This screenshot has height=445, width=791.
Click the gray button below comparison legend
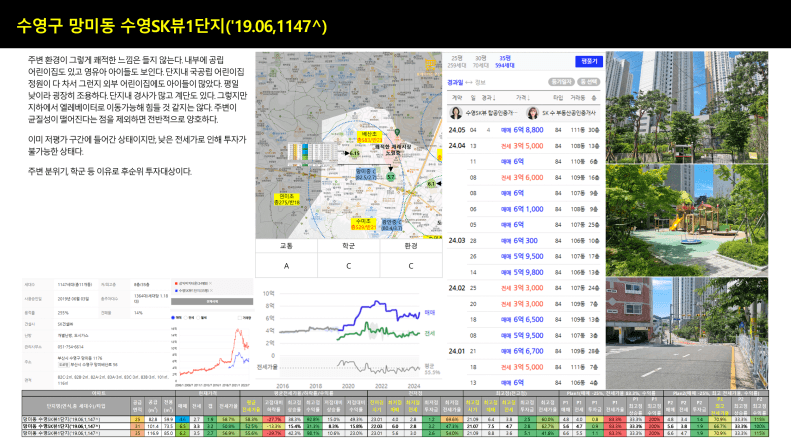212,301
